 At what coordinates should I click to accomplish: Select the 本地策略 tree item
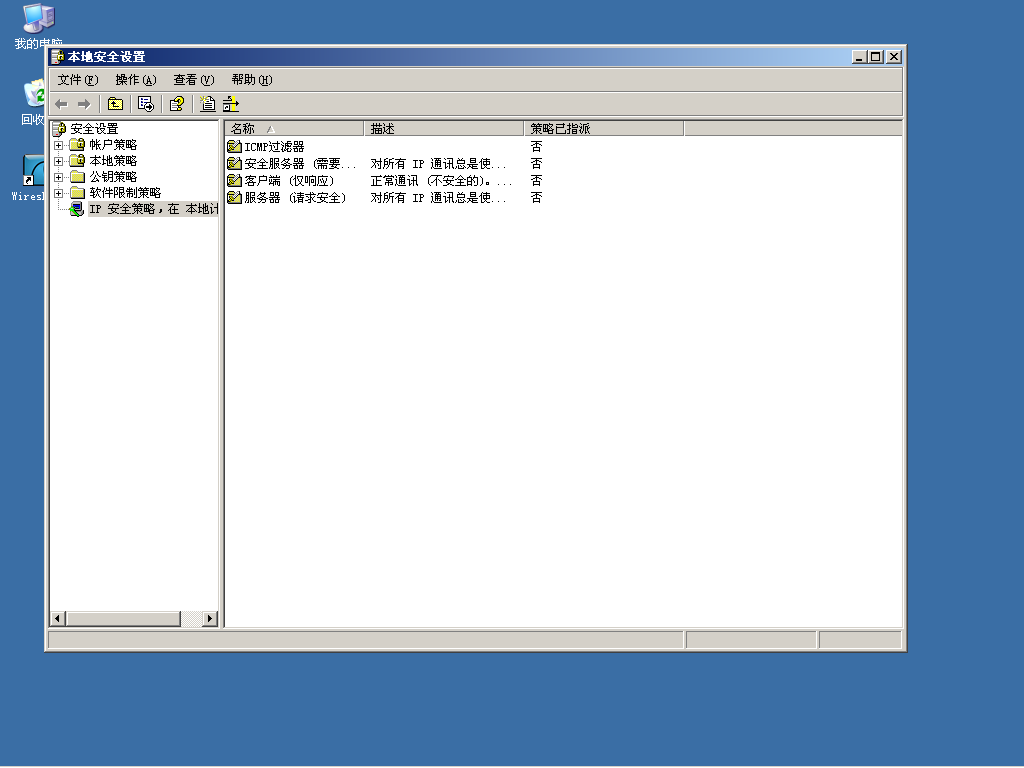113,161
